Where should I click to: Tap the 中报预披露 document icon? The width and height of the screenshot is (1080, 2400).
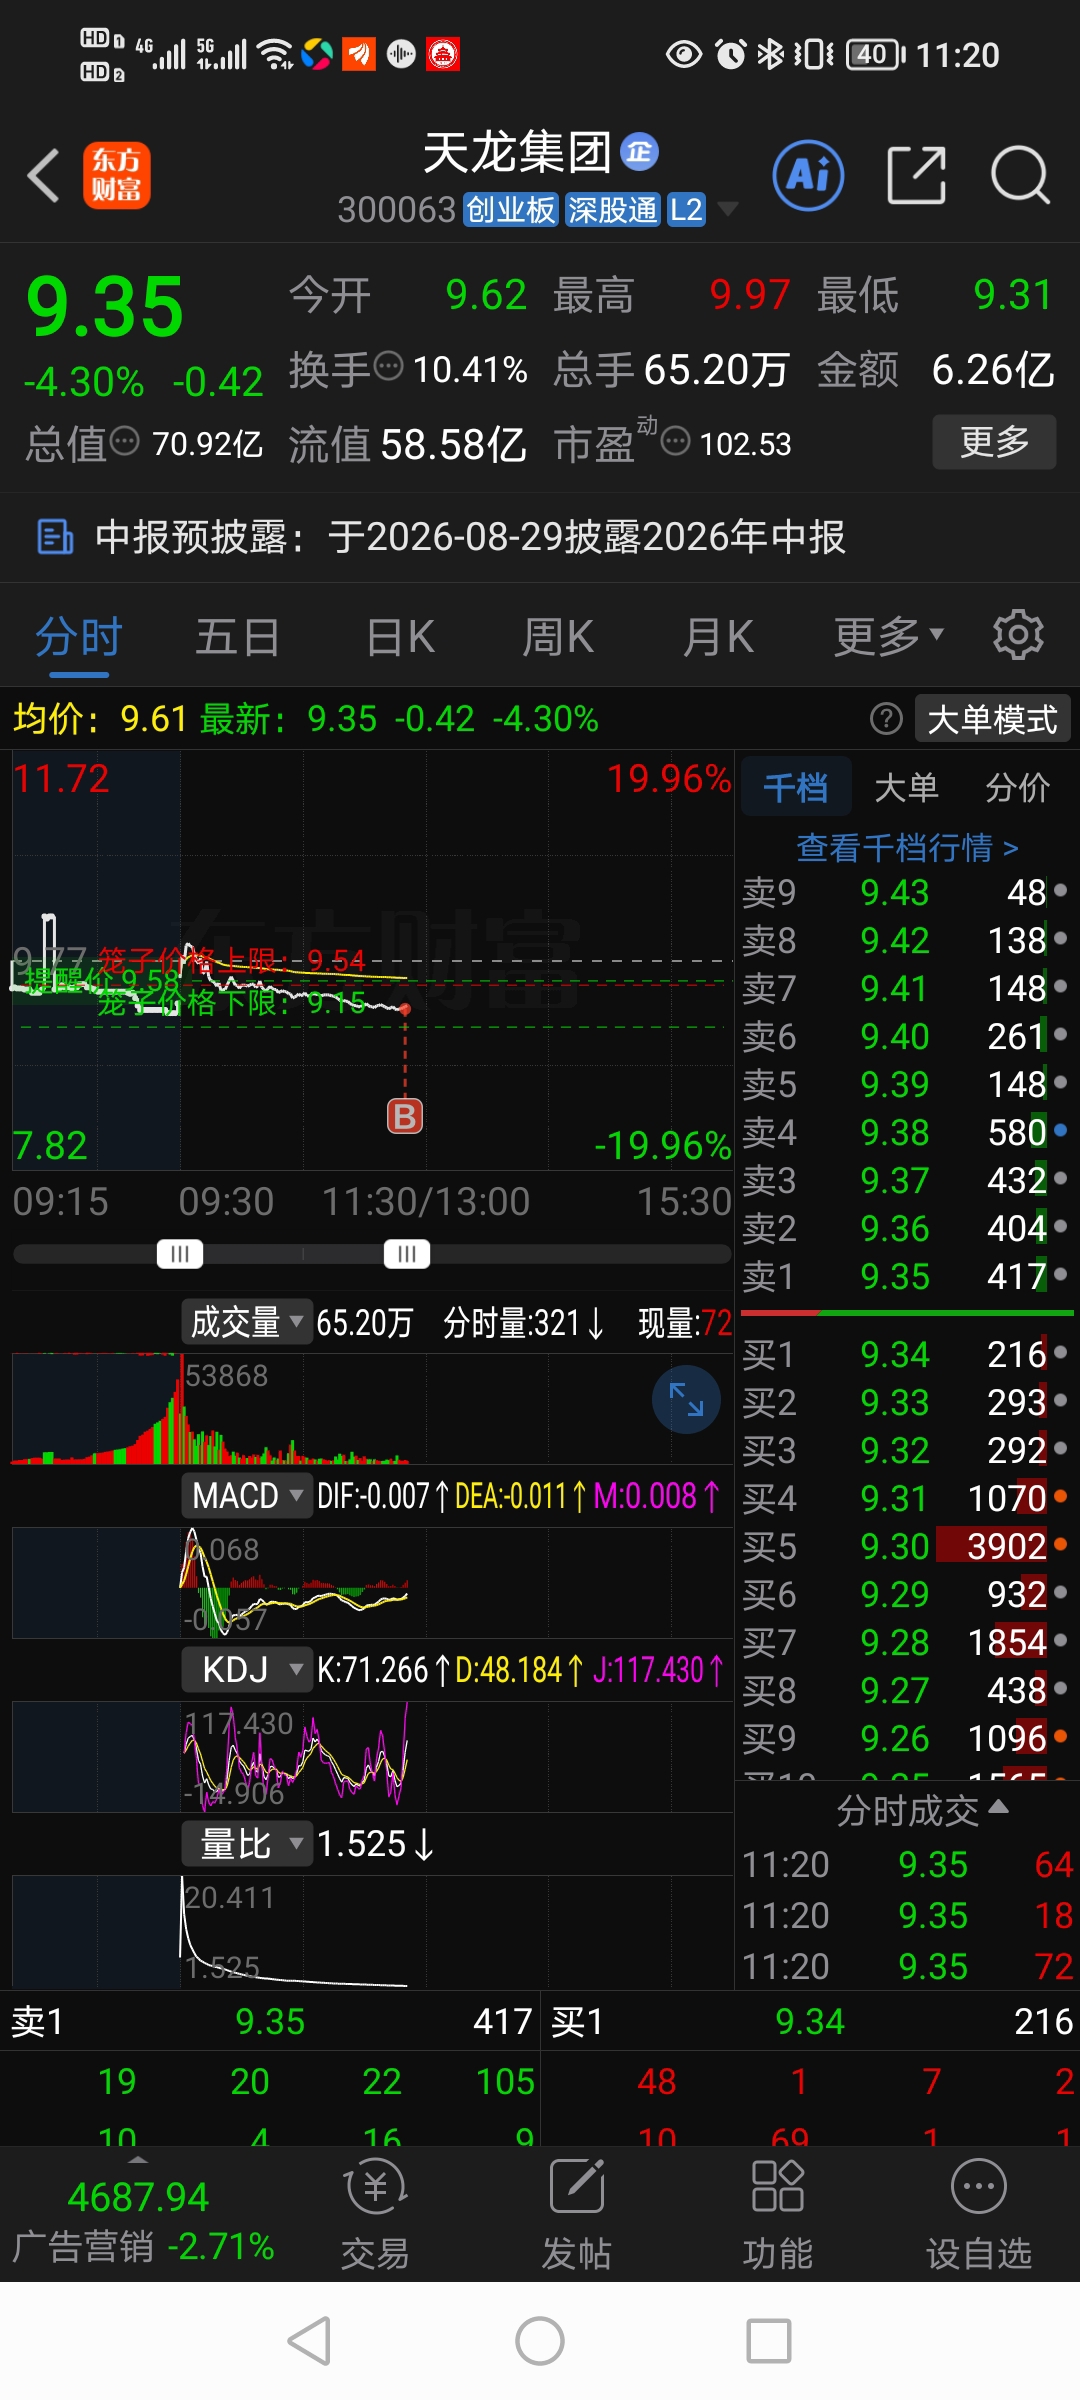(x=55, y=537)
